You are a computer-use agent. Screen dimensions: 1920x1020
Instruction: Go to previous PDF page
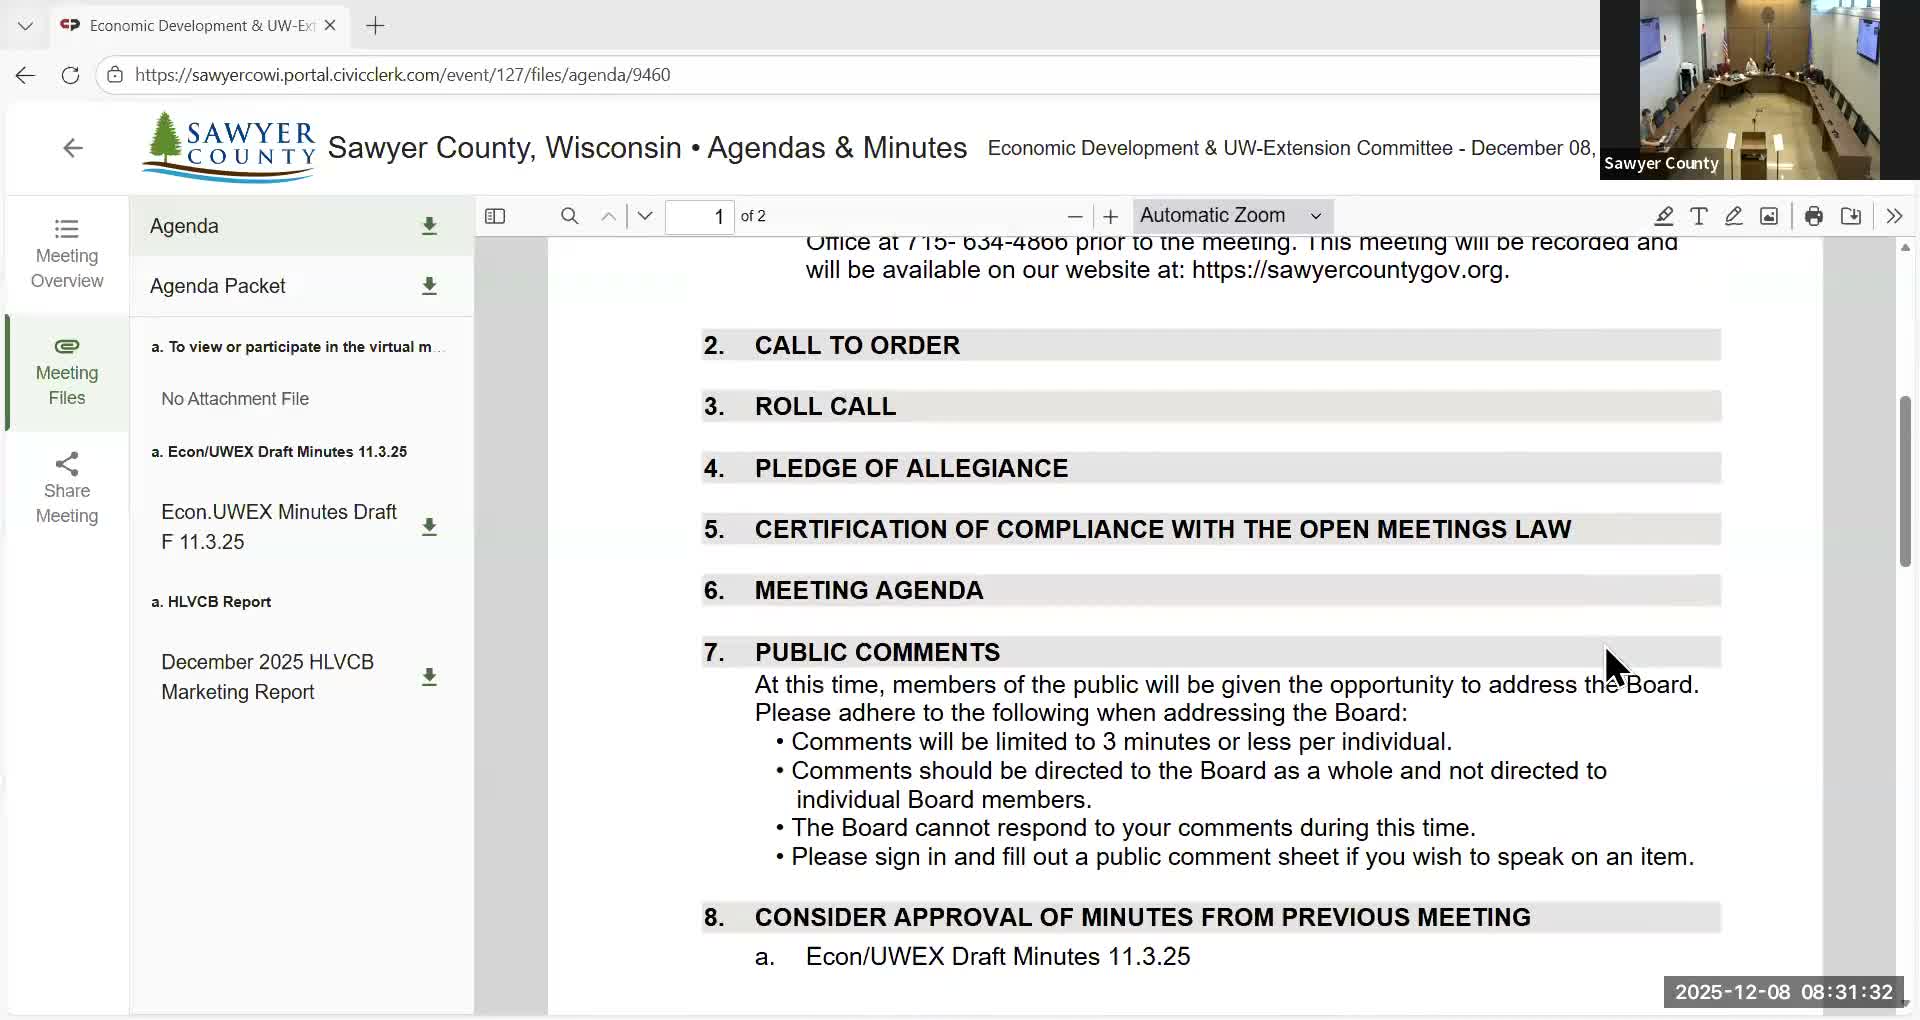point(608,216)
